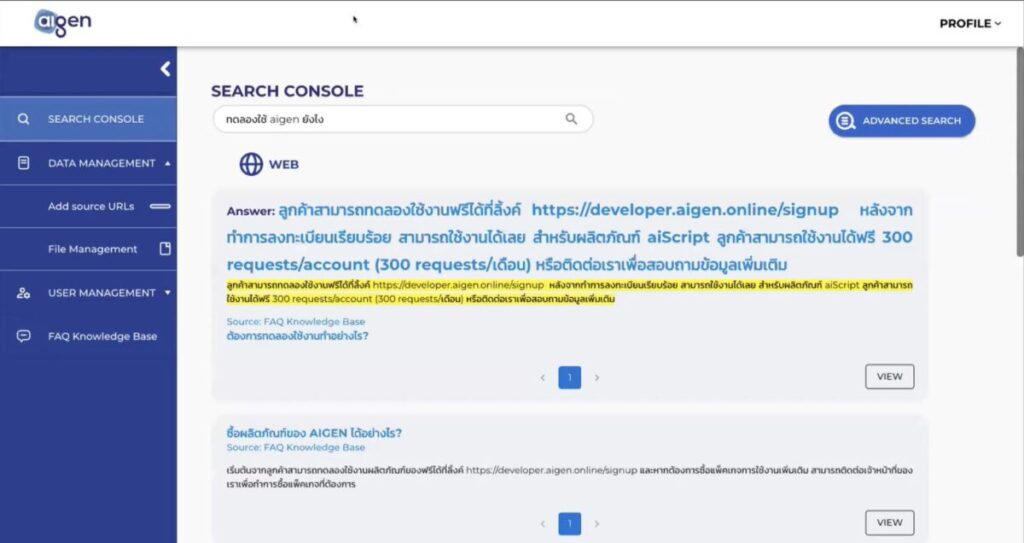This screenshot has width=1024, height=543.
Task: Collapse the sidebar with the chevron arrow
Action: pos(165,69)
